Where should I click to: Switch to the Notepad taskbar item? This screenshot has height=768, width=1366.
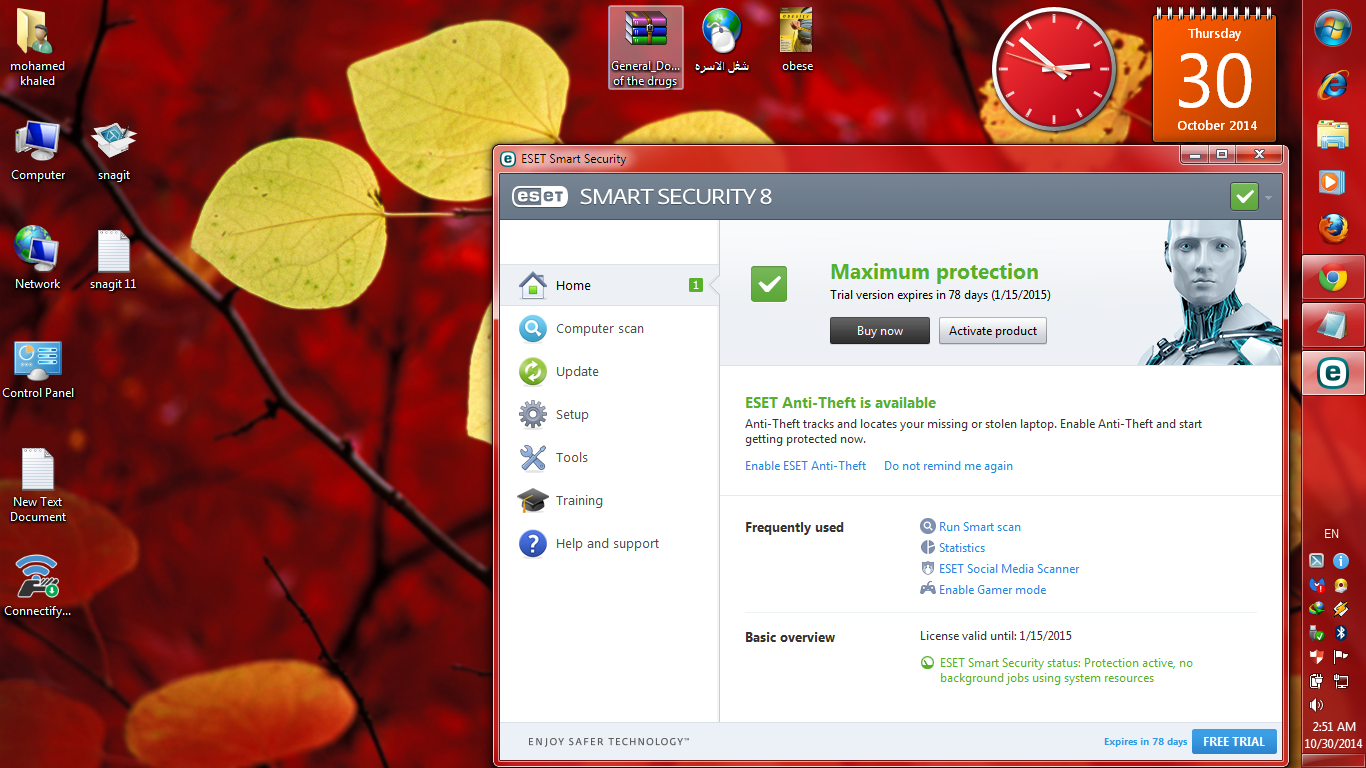tap(1333, 326)
